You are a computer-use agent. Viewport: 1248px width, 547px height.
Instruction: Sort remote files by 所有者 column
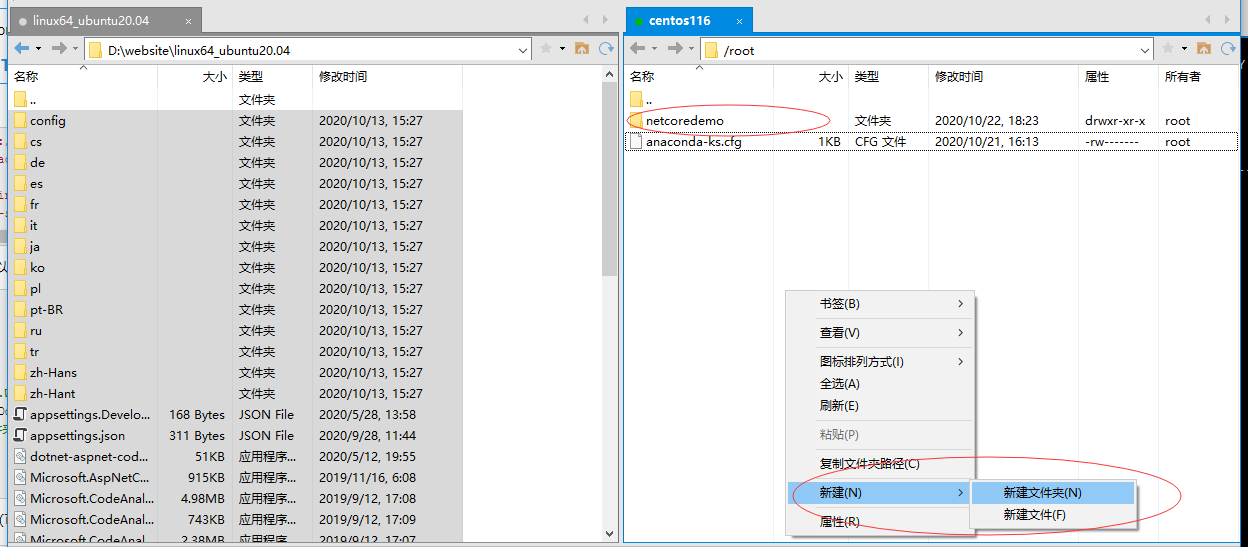point(1198,77)
